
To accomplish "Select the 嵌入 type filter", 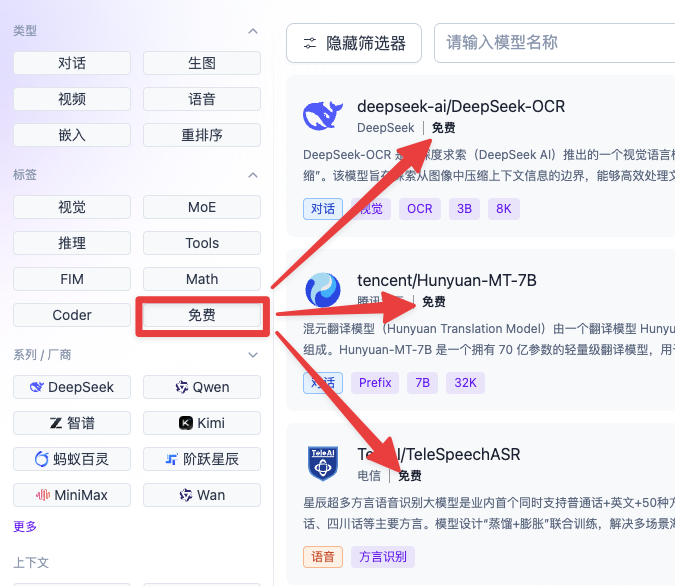I will pos(72,135).
